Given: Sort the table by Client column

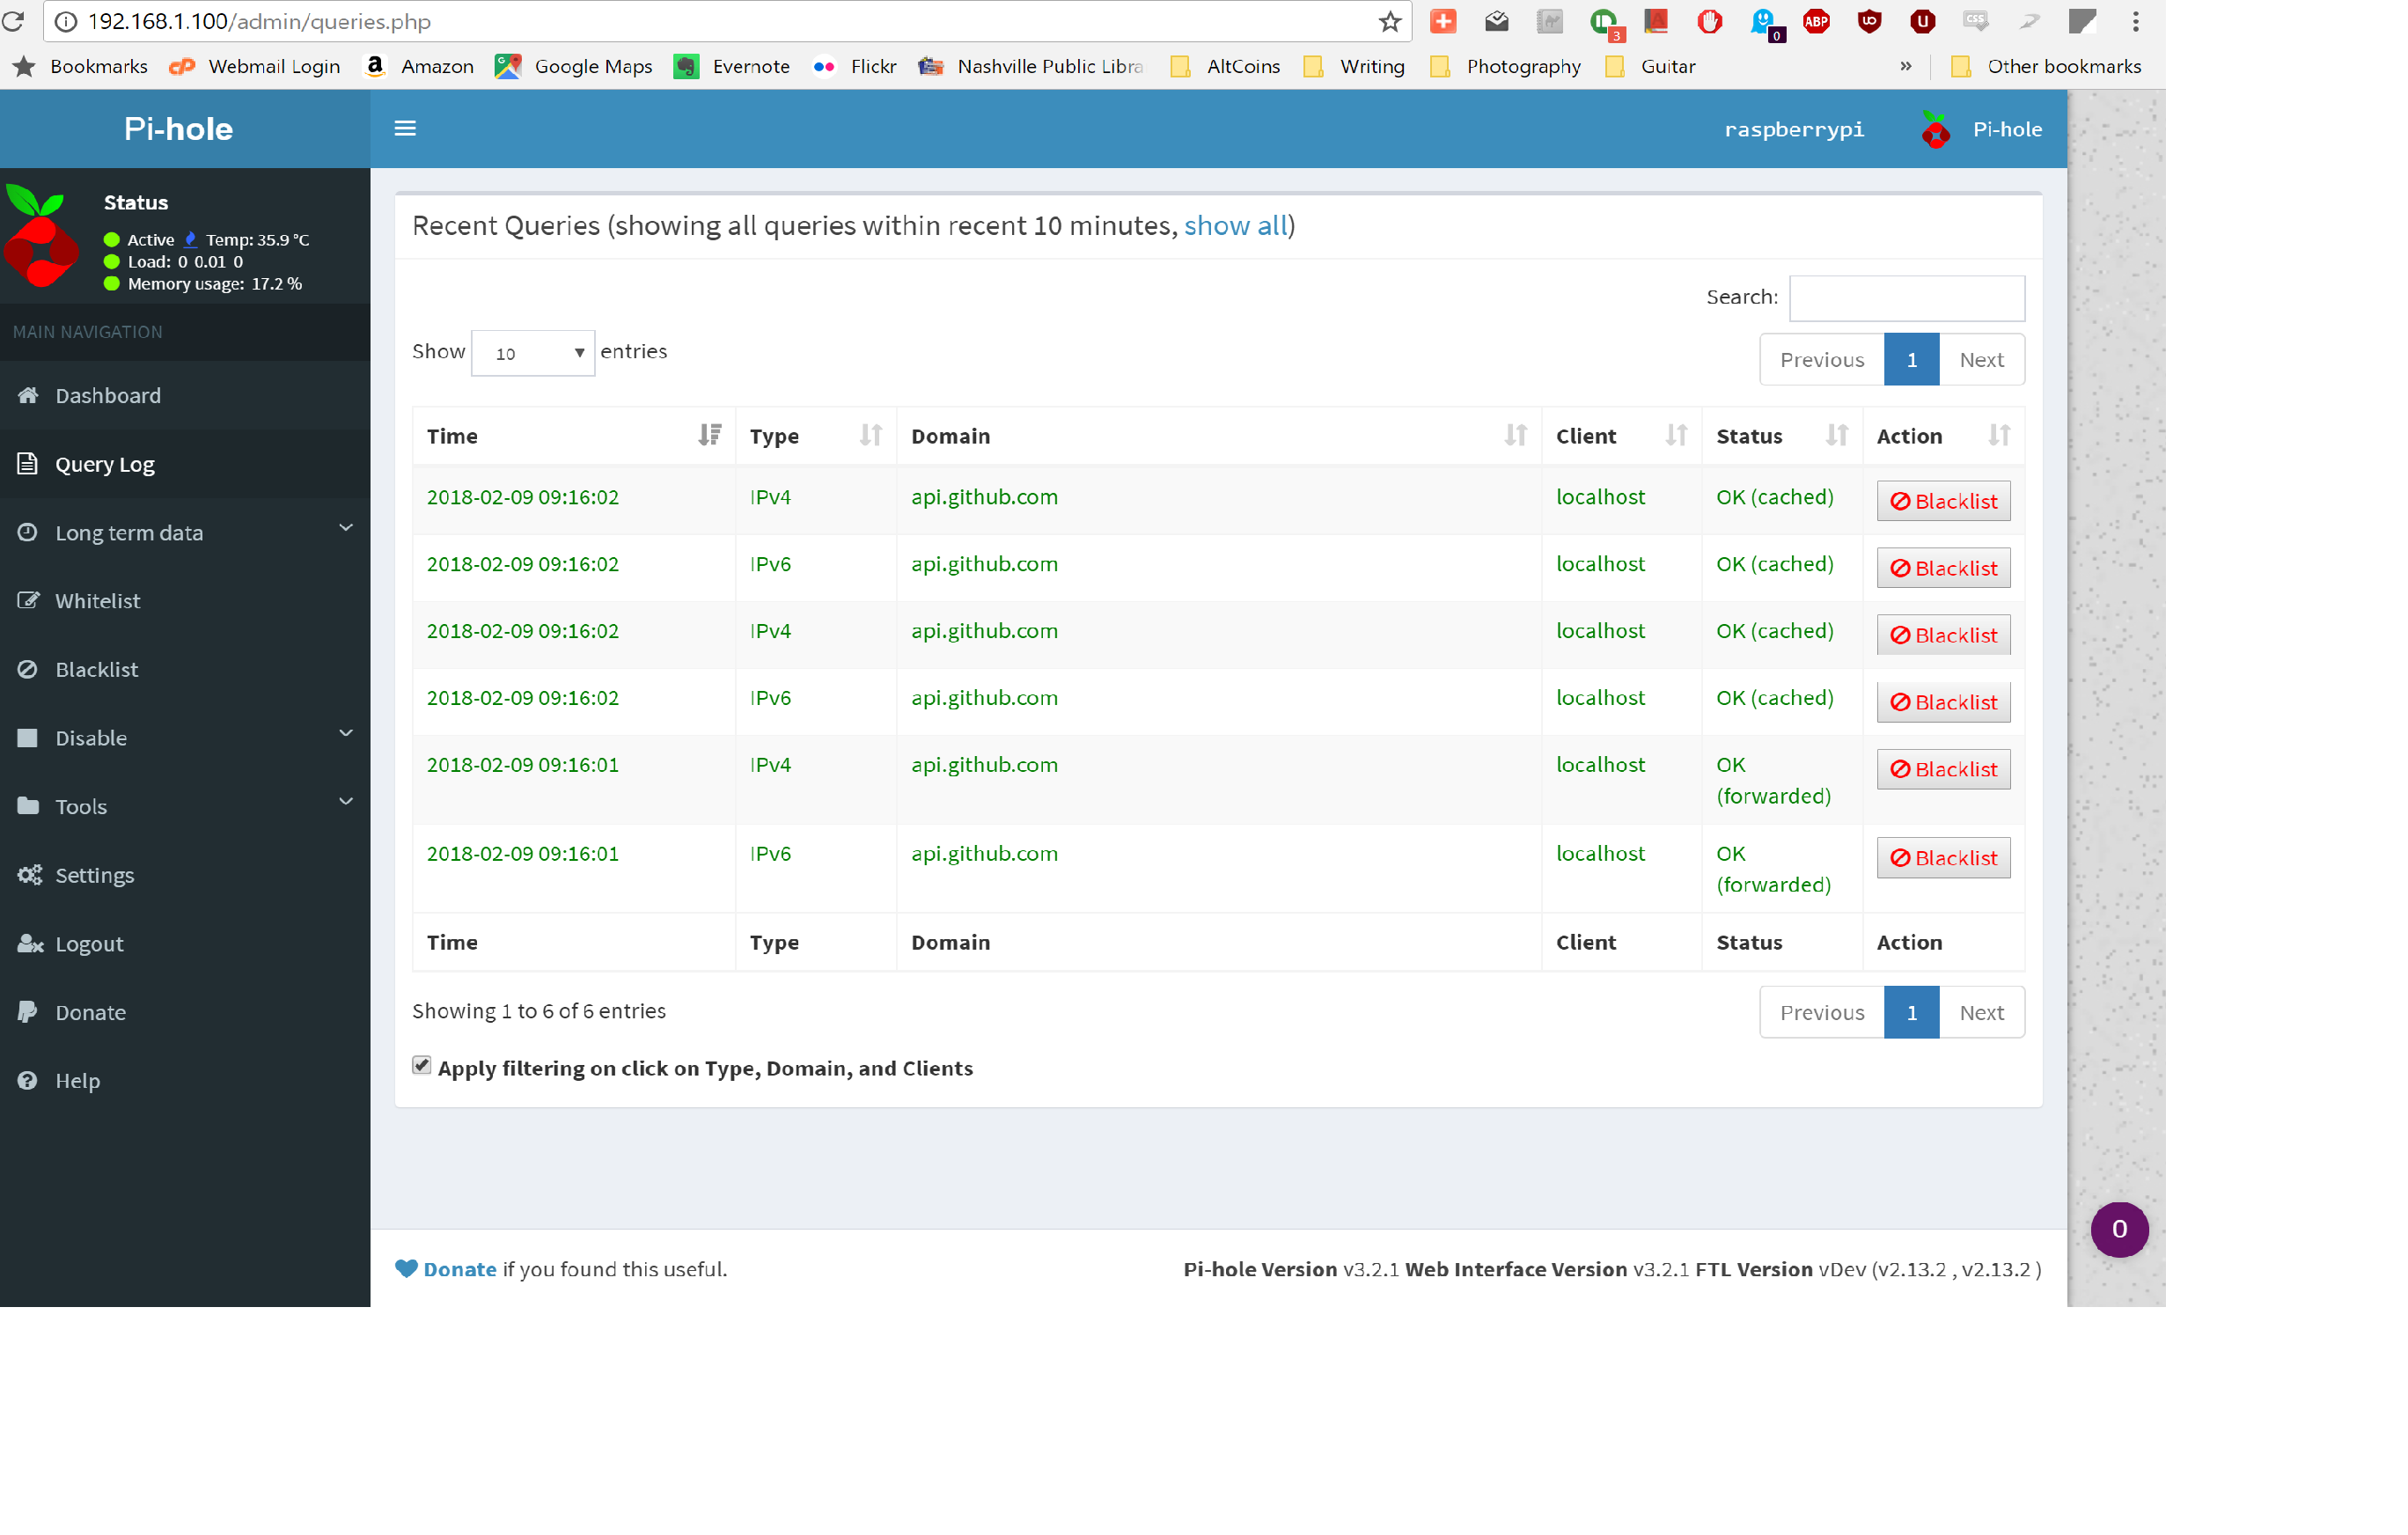Looking at the screenshot, I should pyautogui.click(x=1622, y=436).
